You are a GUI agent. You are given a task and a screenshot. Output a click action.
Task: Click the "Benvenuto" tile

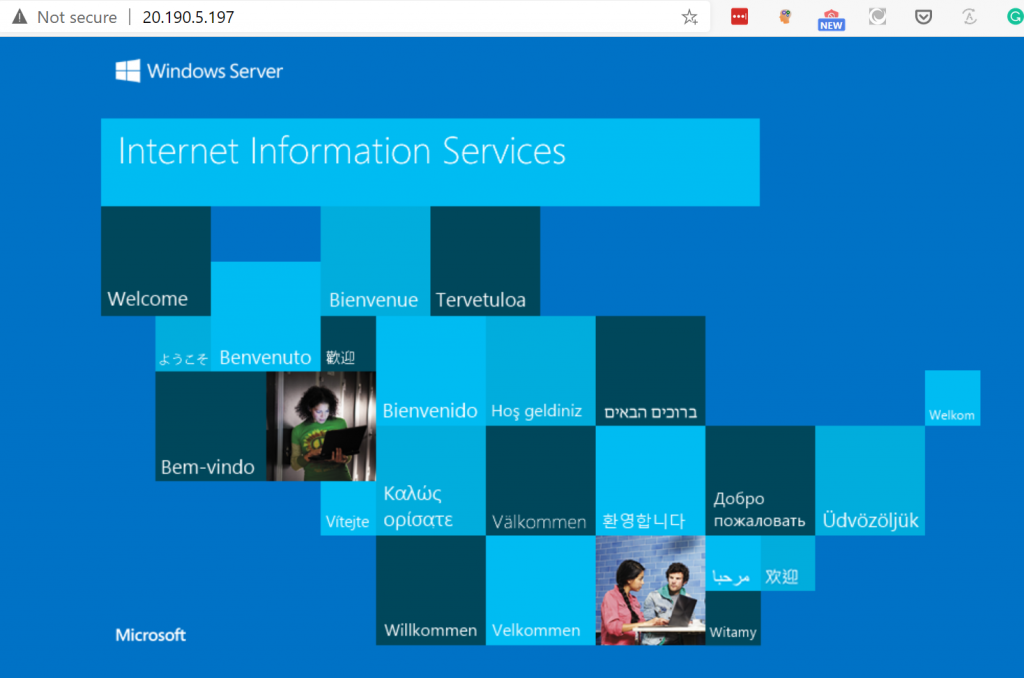pyautogui.click(x=266, y=316)
